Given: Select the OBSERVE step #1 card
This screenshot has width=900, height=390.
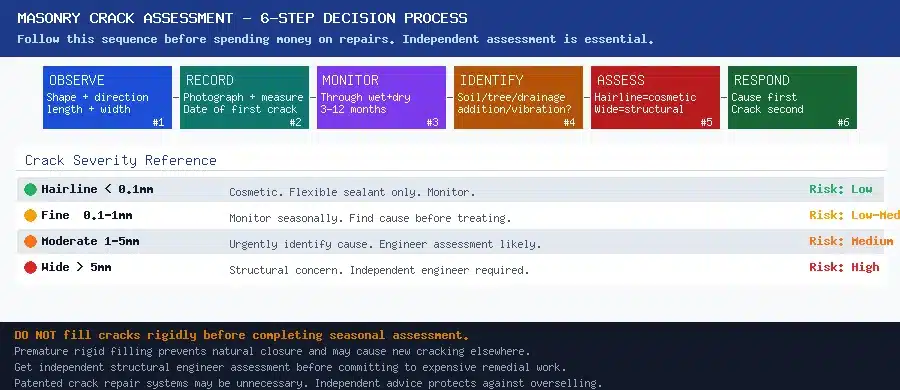Looking at the screenshot, I should [x=107, y=97].
